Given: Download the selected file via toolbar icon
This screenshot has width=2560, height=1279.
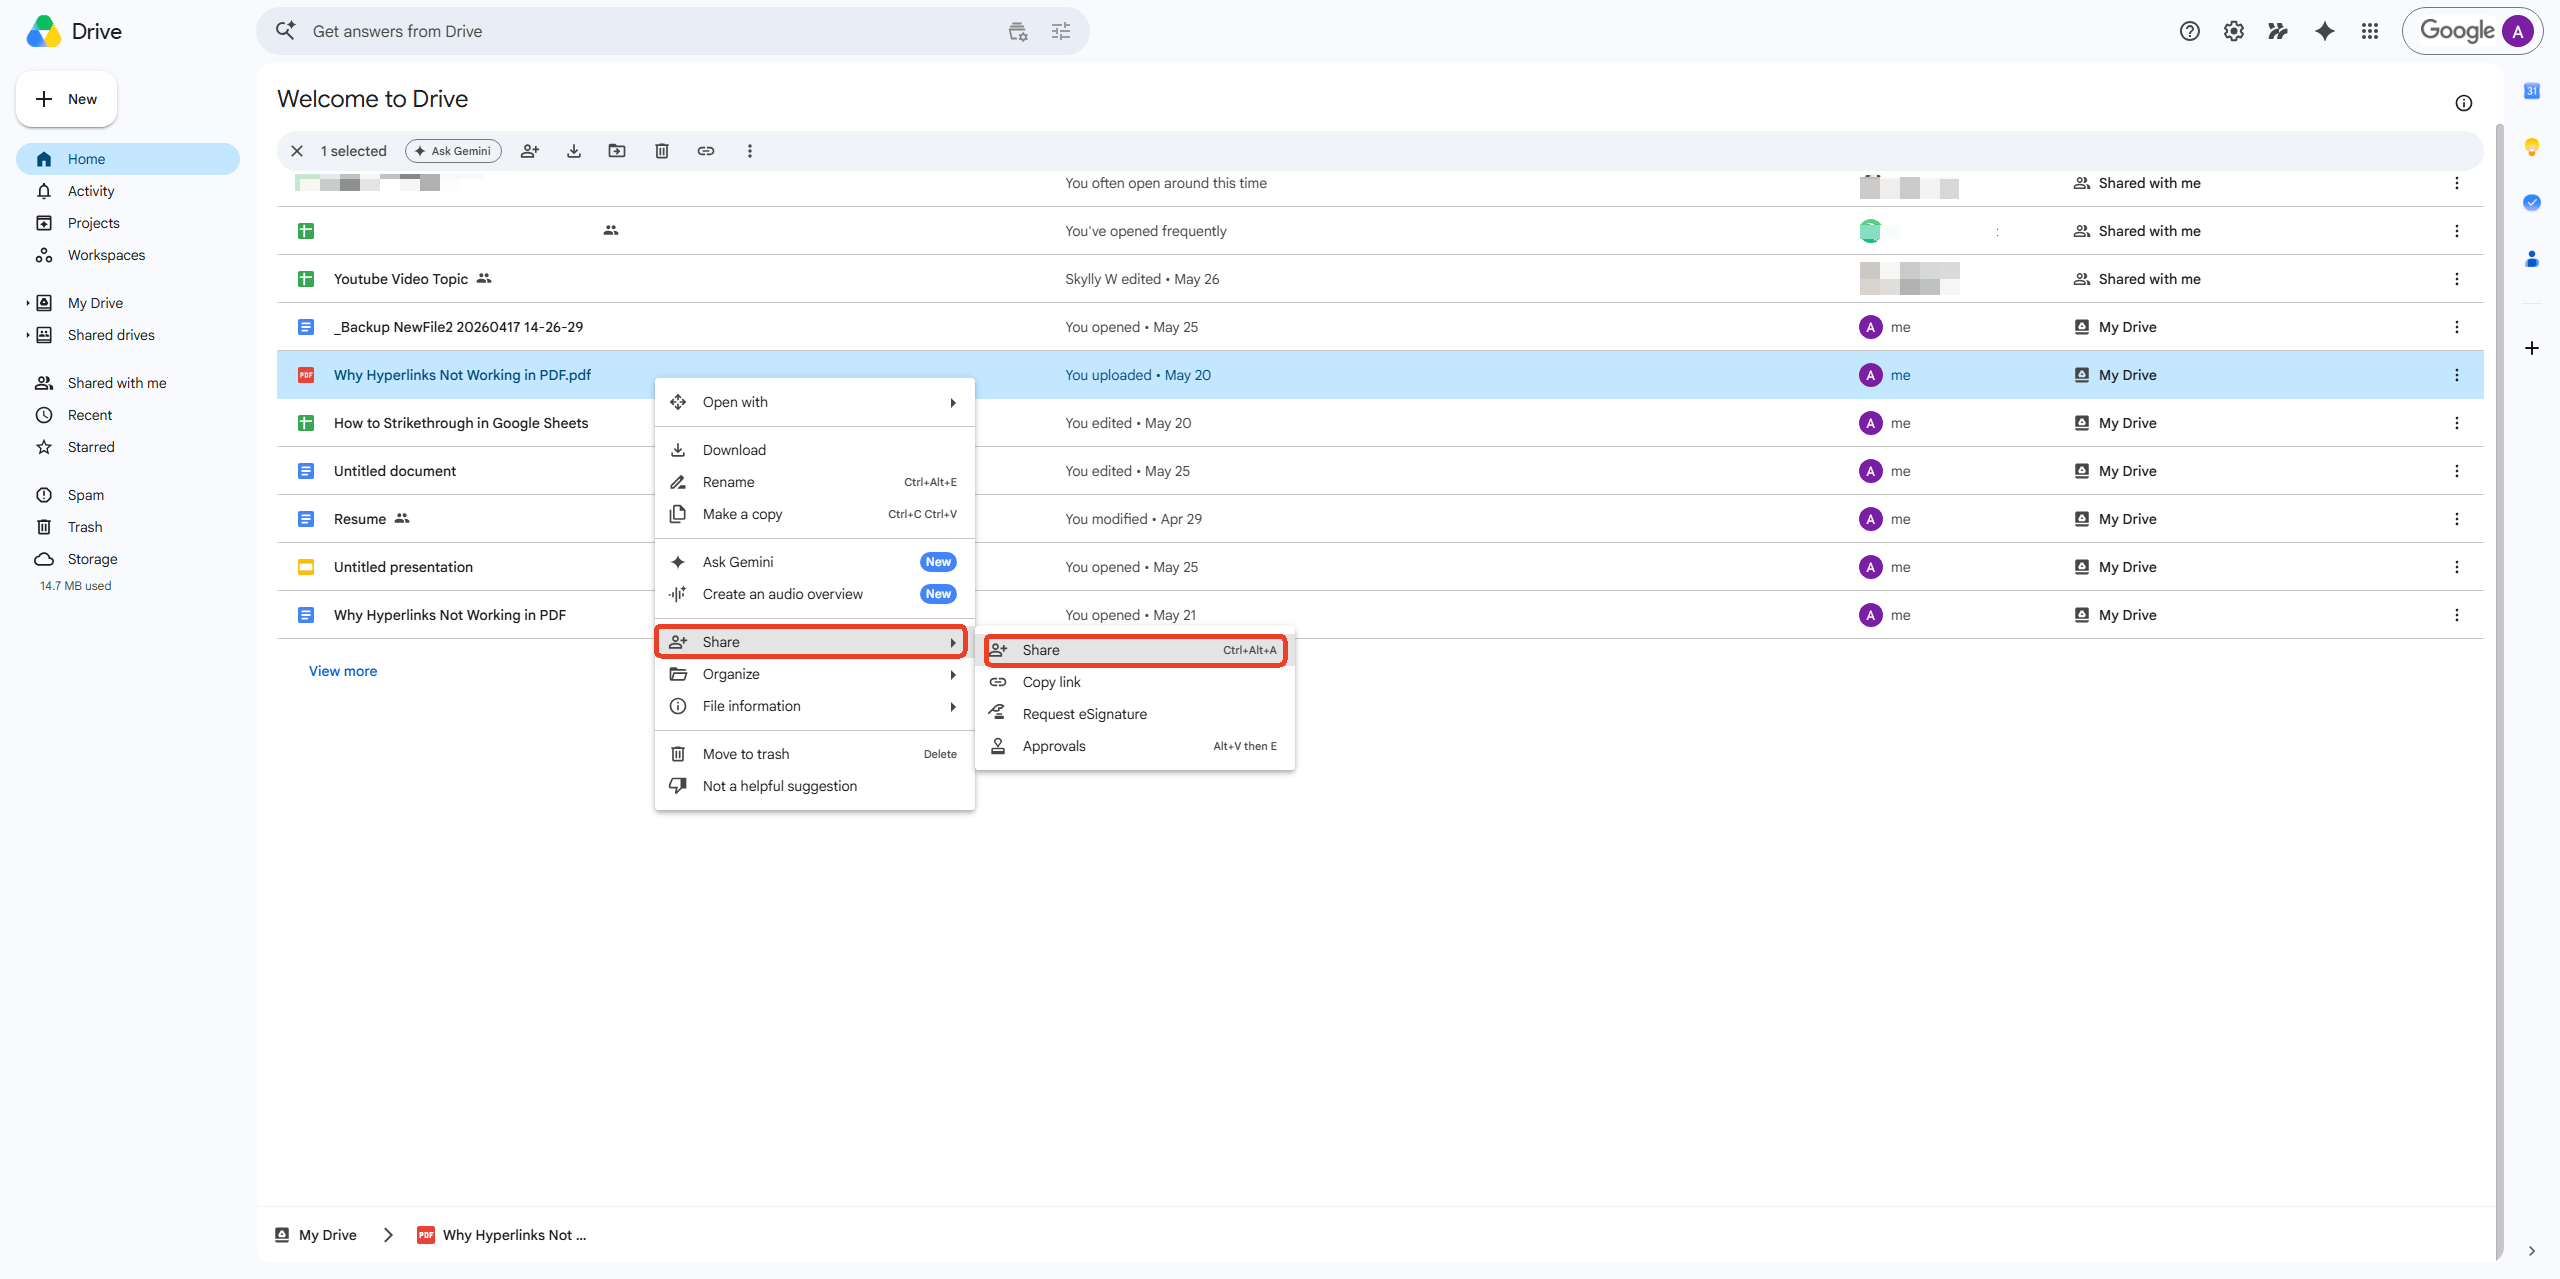Looking at the screenshot, I should pyautogui.click(x=574, y=151).
